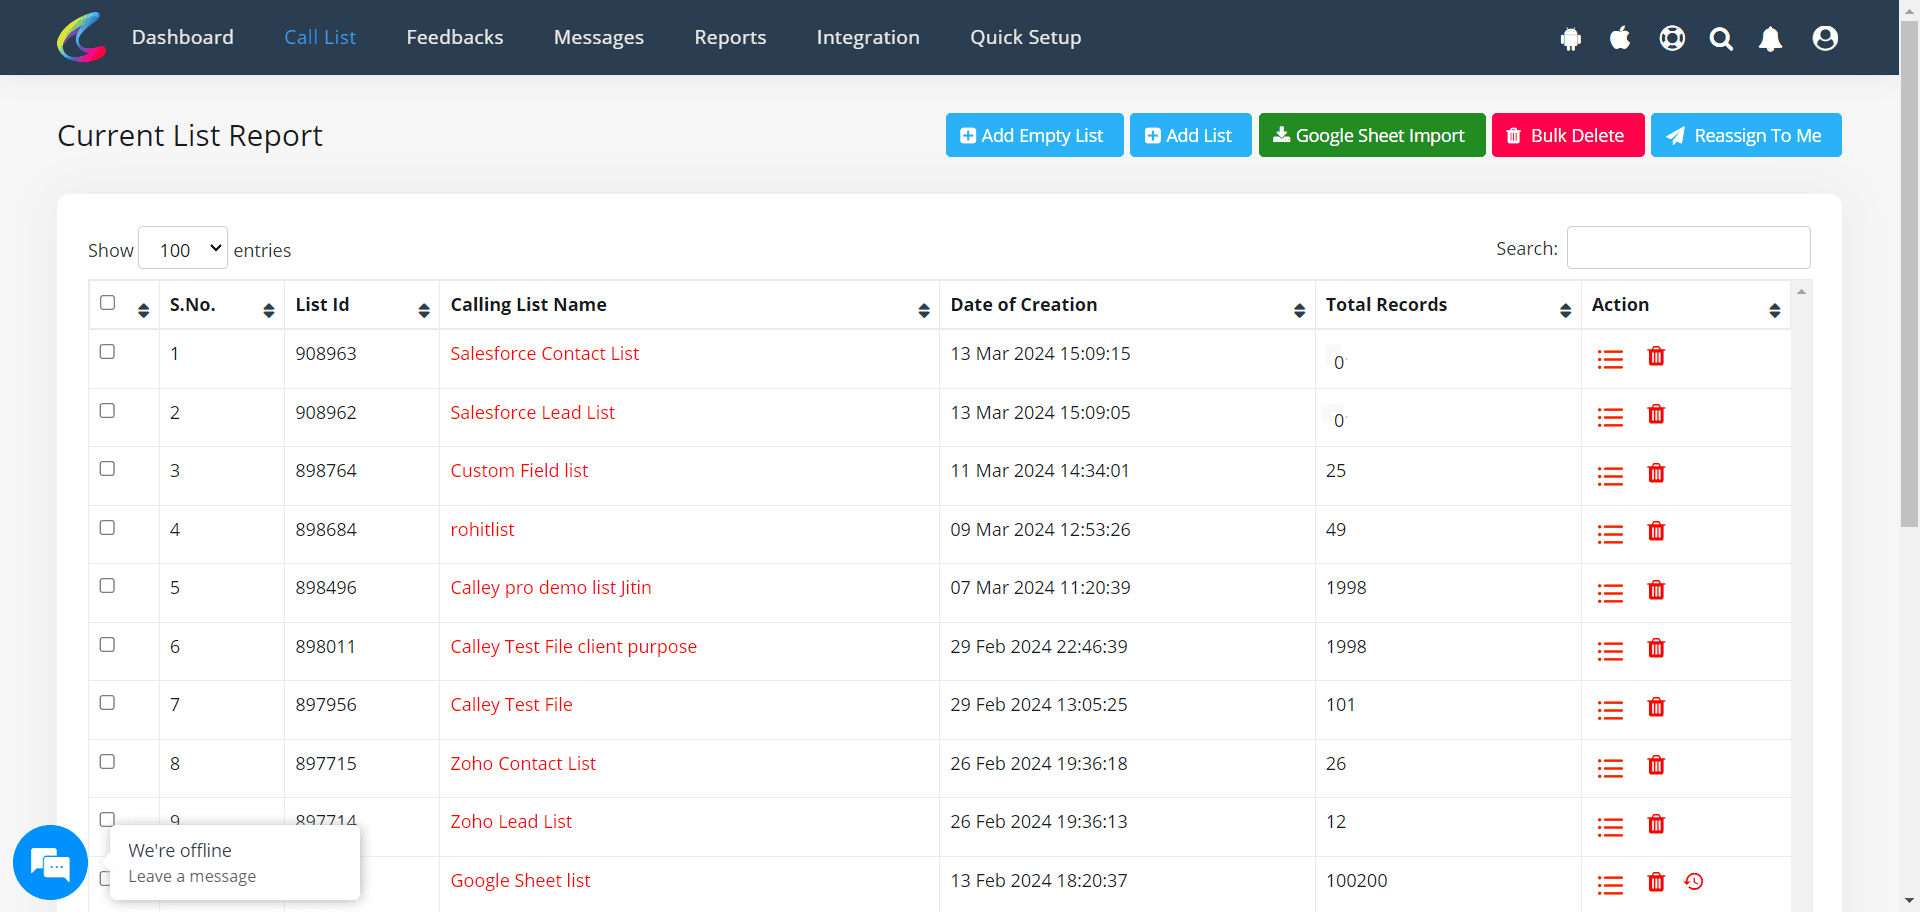
Task: Open the support lifebuoy icon
Action: click(1672, 38)
